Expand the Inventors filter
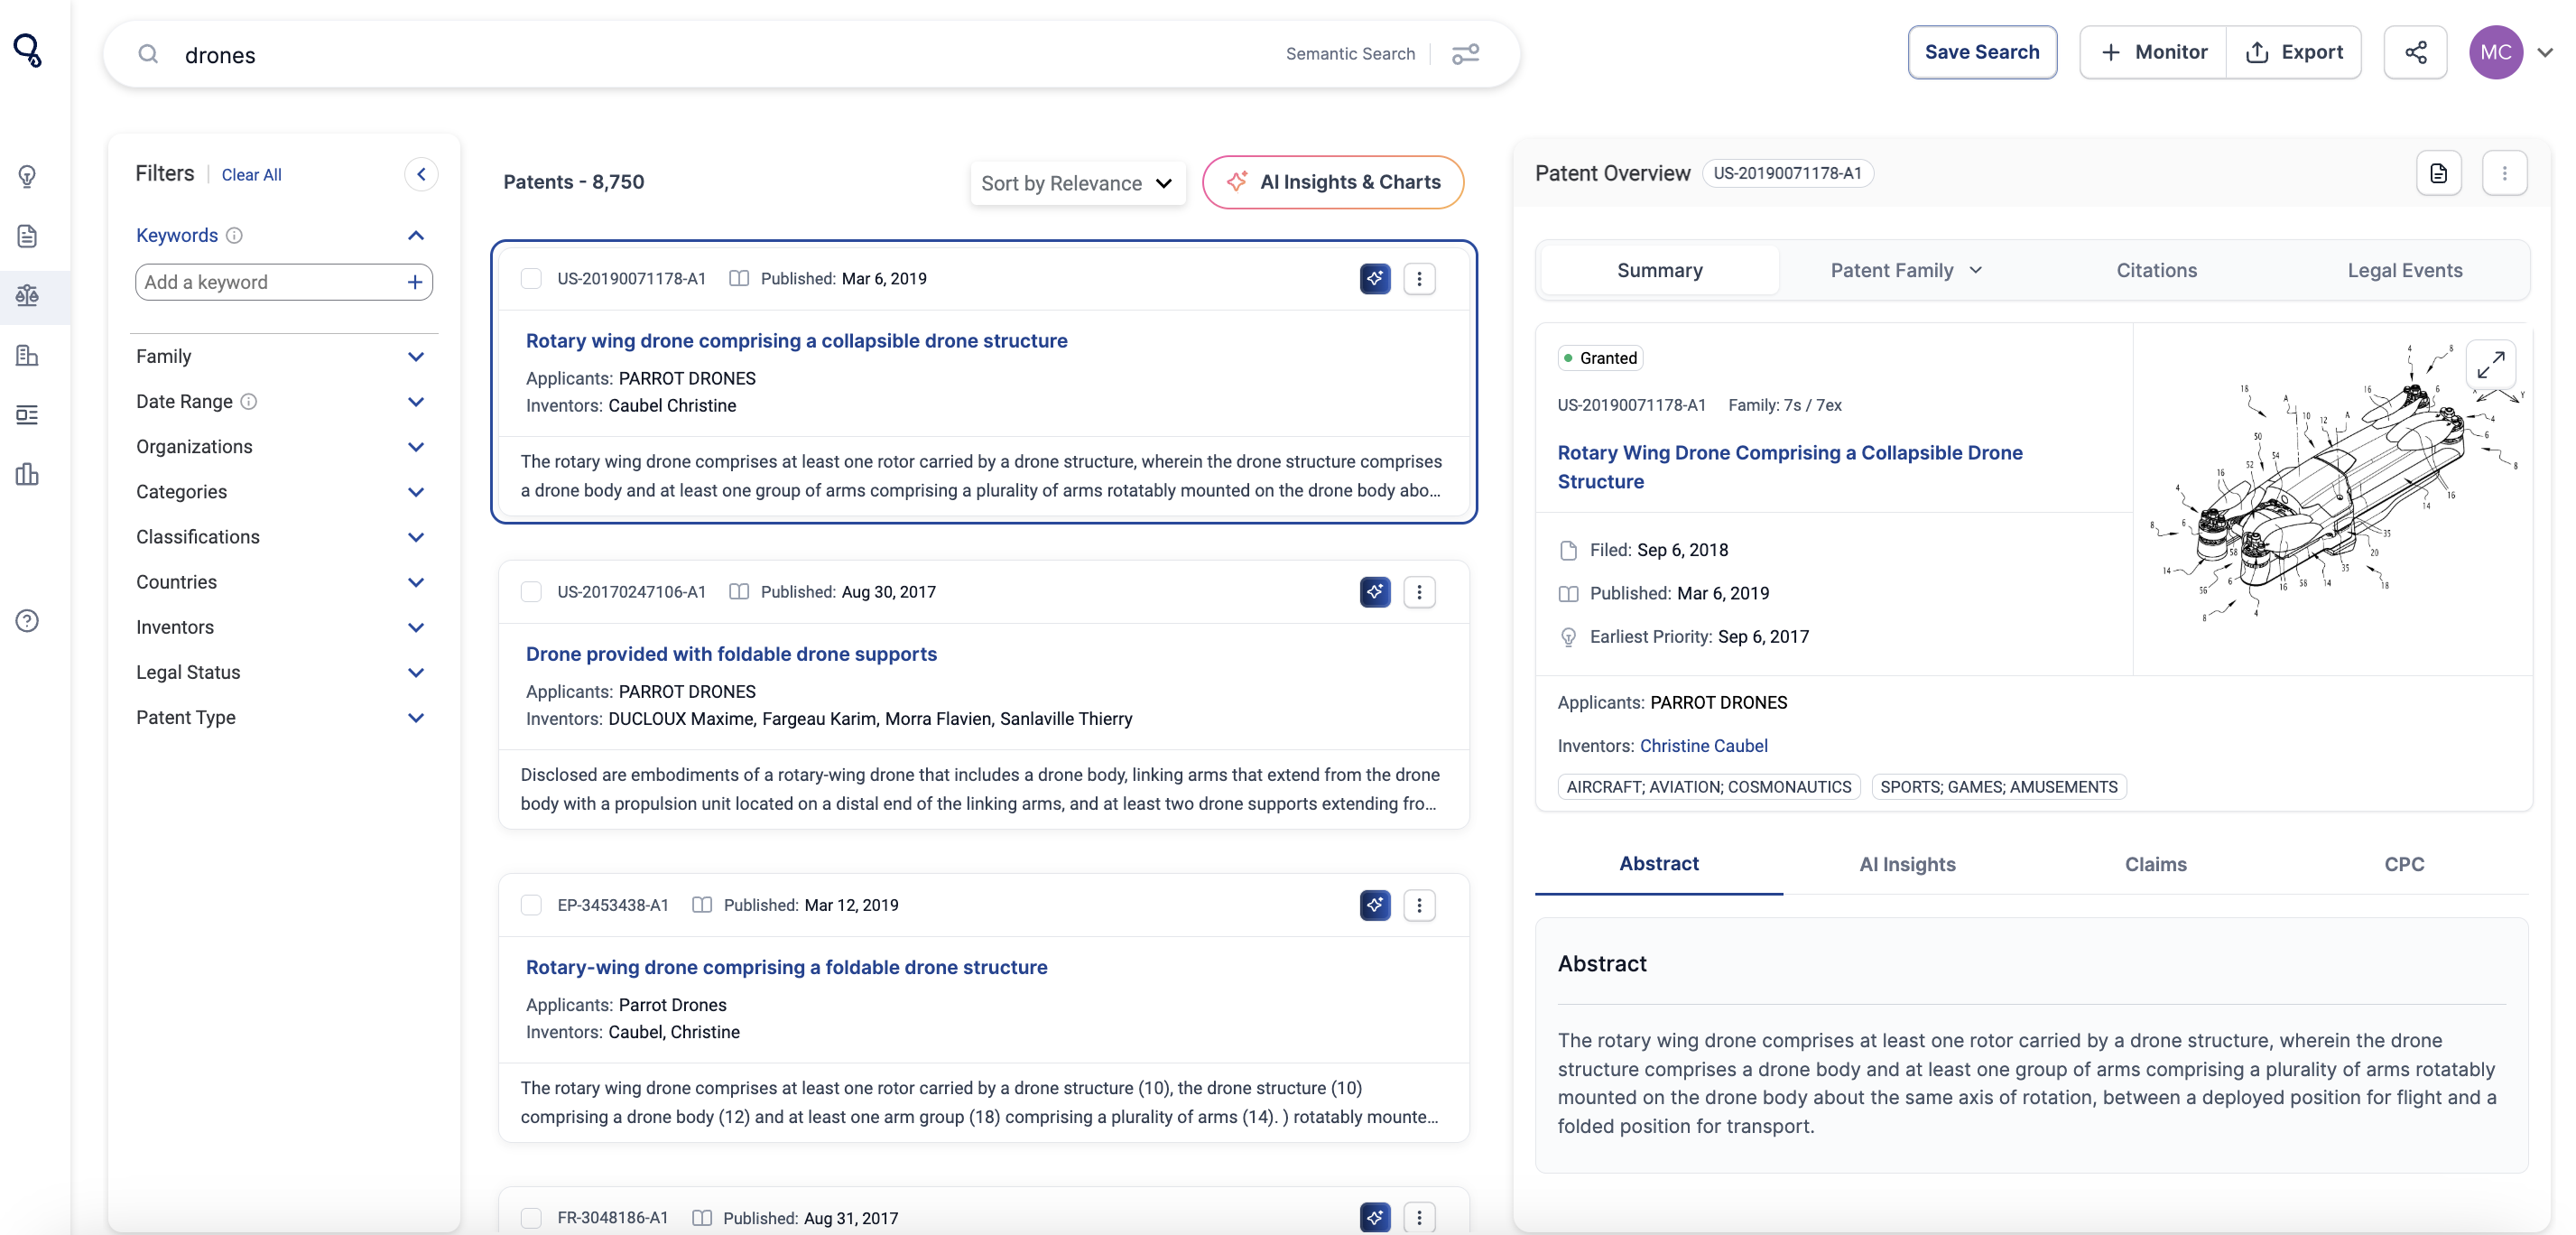Screen dimensions: 2576x1235 point(416,627)
